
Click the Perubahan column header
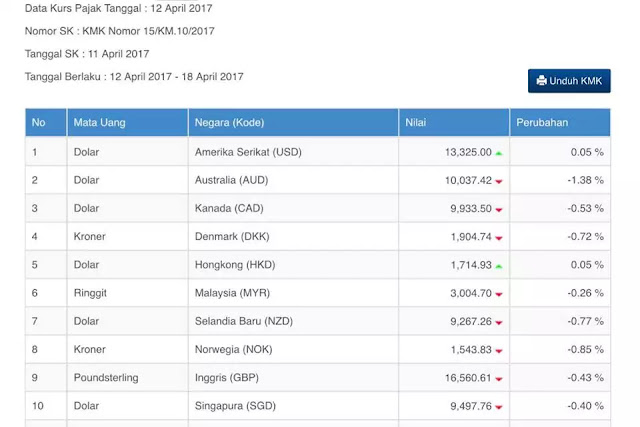(560, 122)
